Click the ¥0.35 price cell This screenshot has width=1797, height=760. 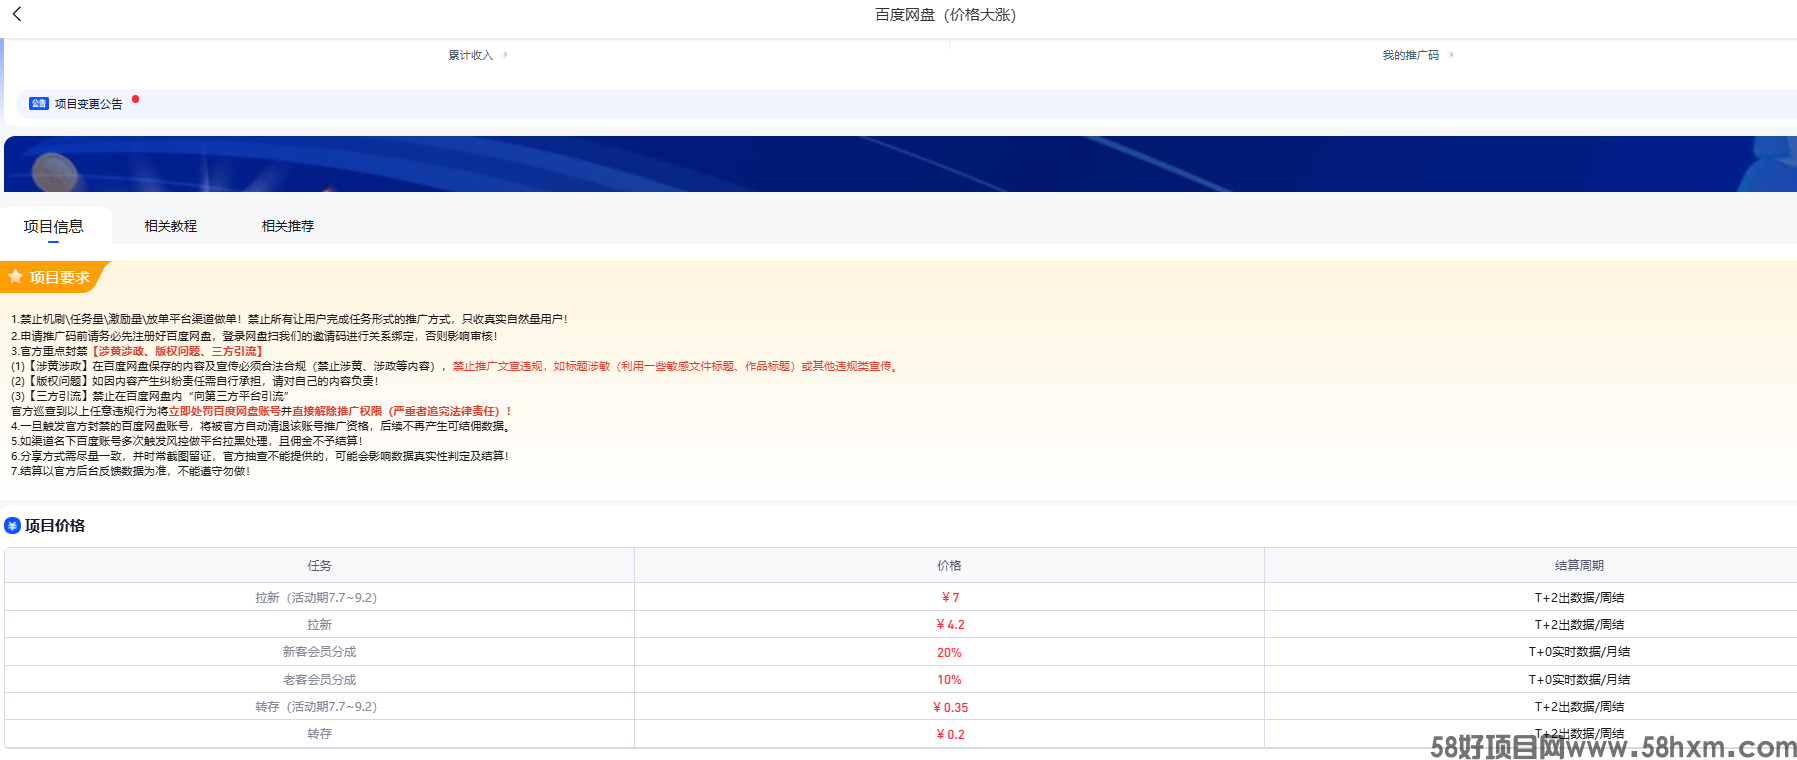pyautogui.click(x=950, y=707)
